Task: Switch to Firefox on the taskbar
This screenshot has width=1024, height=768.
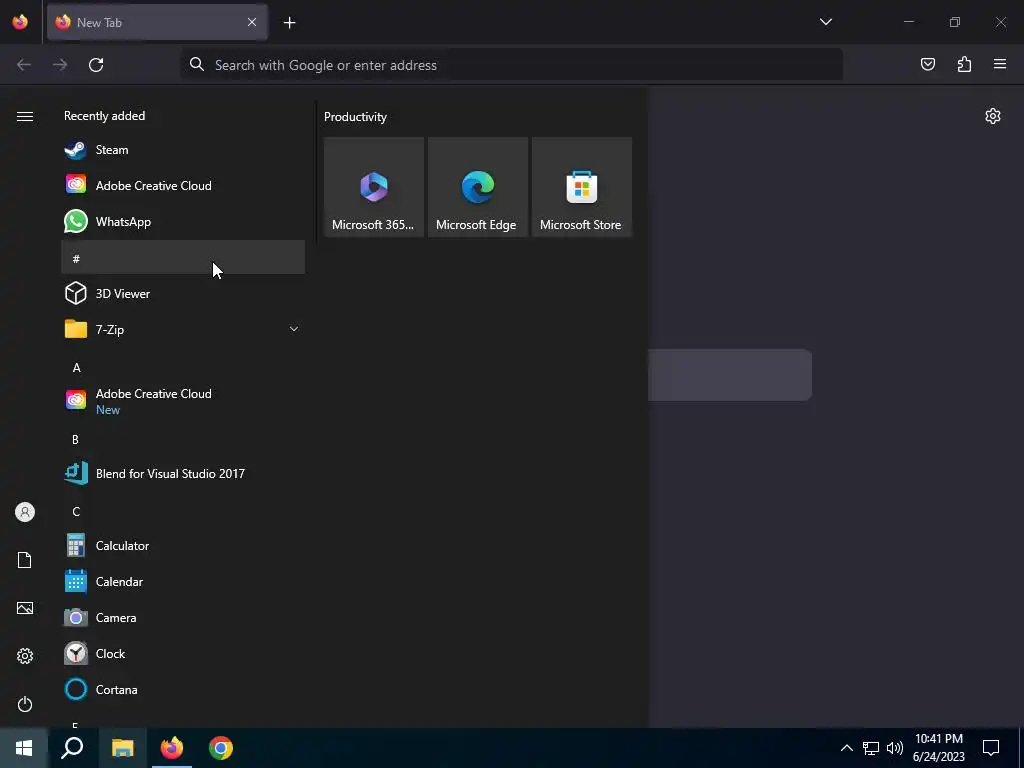Action: click(172, 748)
